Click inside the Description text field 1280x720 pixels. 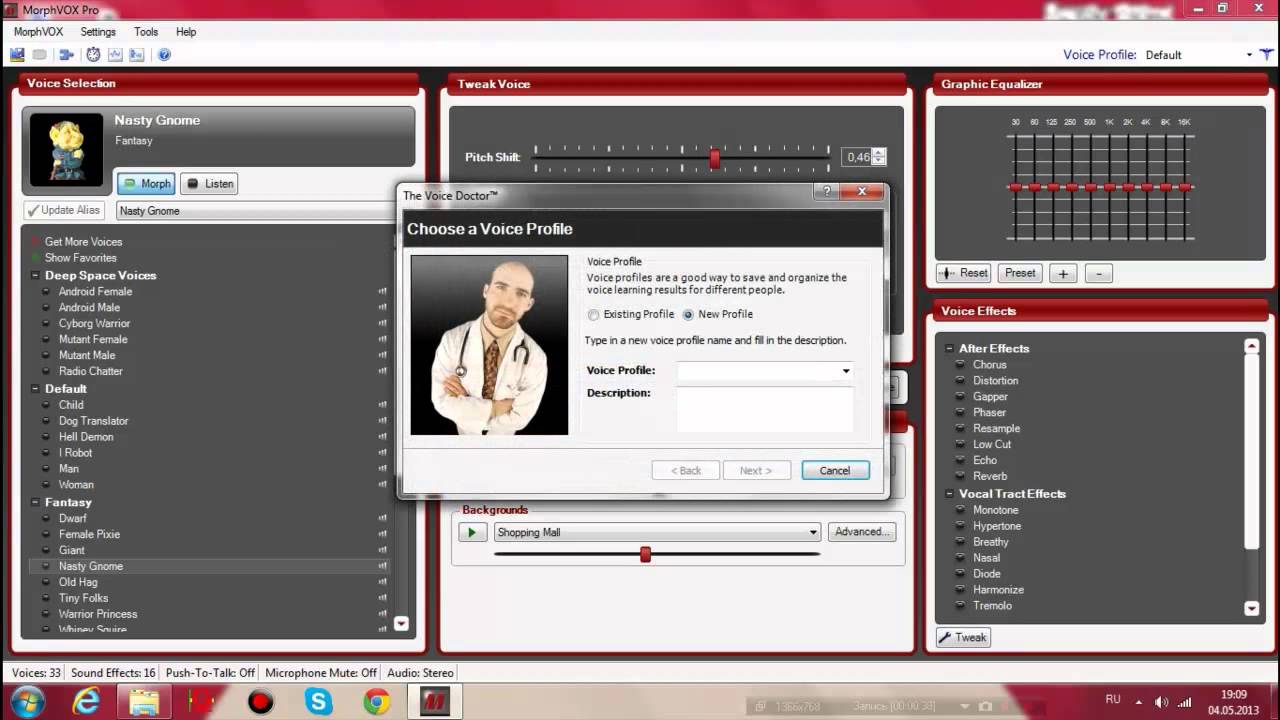764,409
